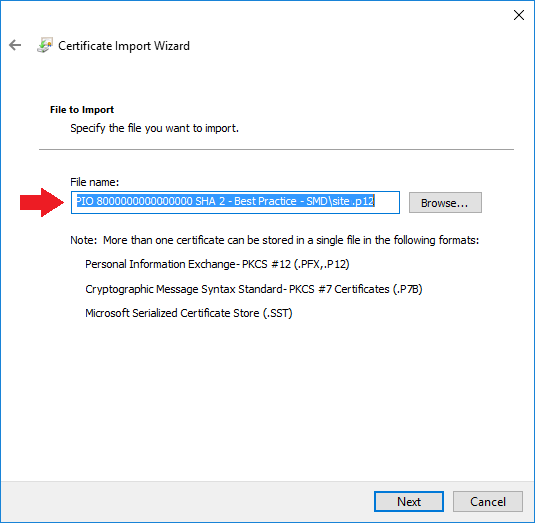This screenshot has height=523, width=535.
Task: Focus the File name text box
Action: click(x=235, y=202)
